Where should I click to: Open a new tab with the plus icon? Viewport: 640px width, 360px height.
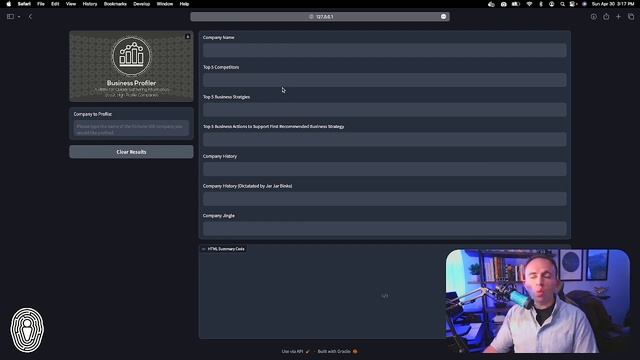click(618, 17)
